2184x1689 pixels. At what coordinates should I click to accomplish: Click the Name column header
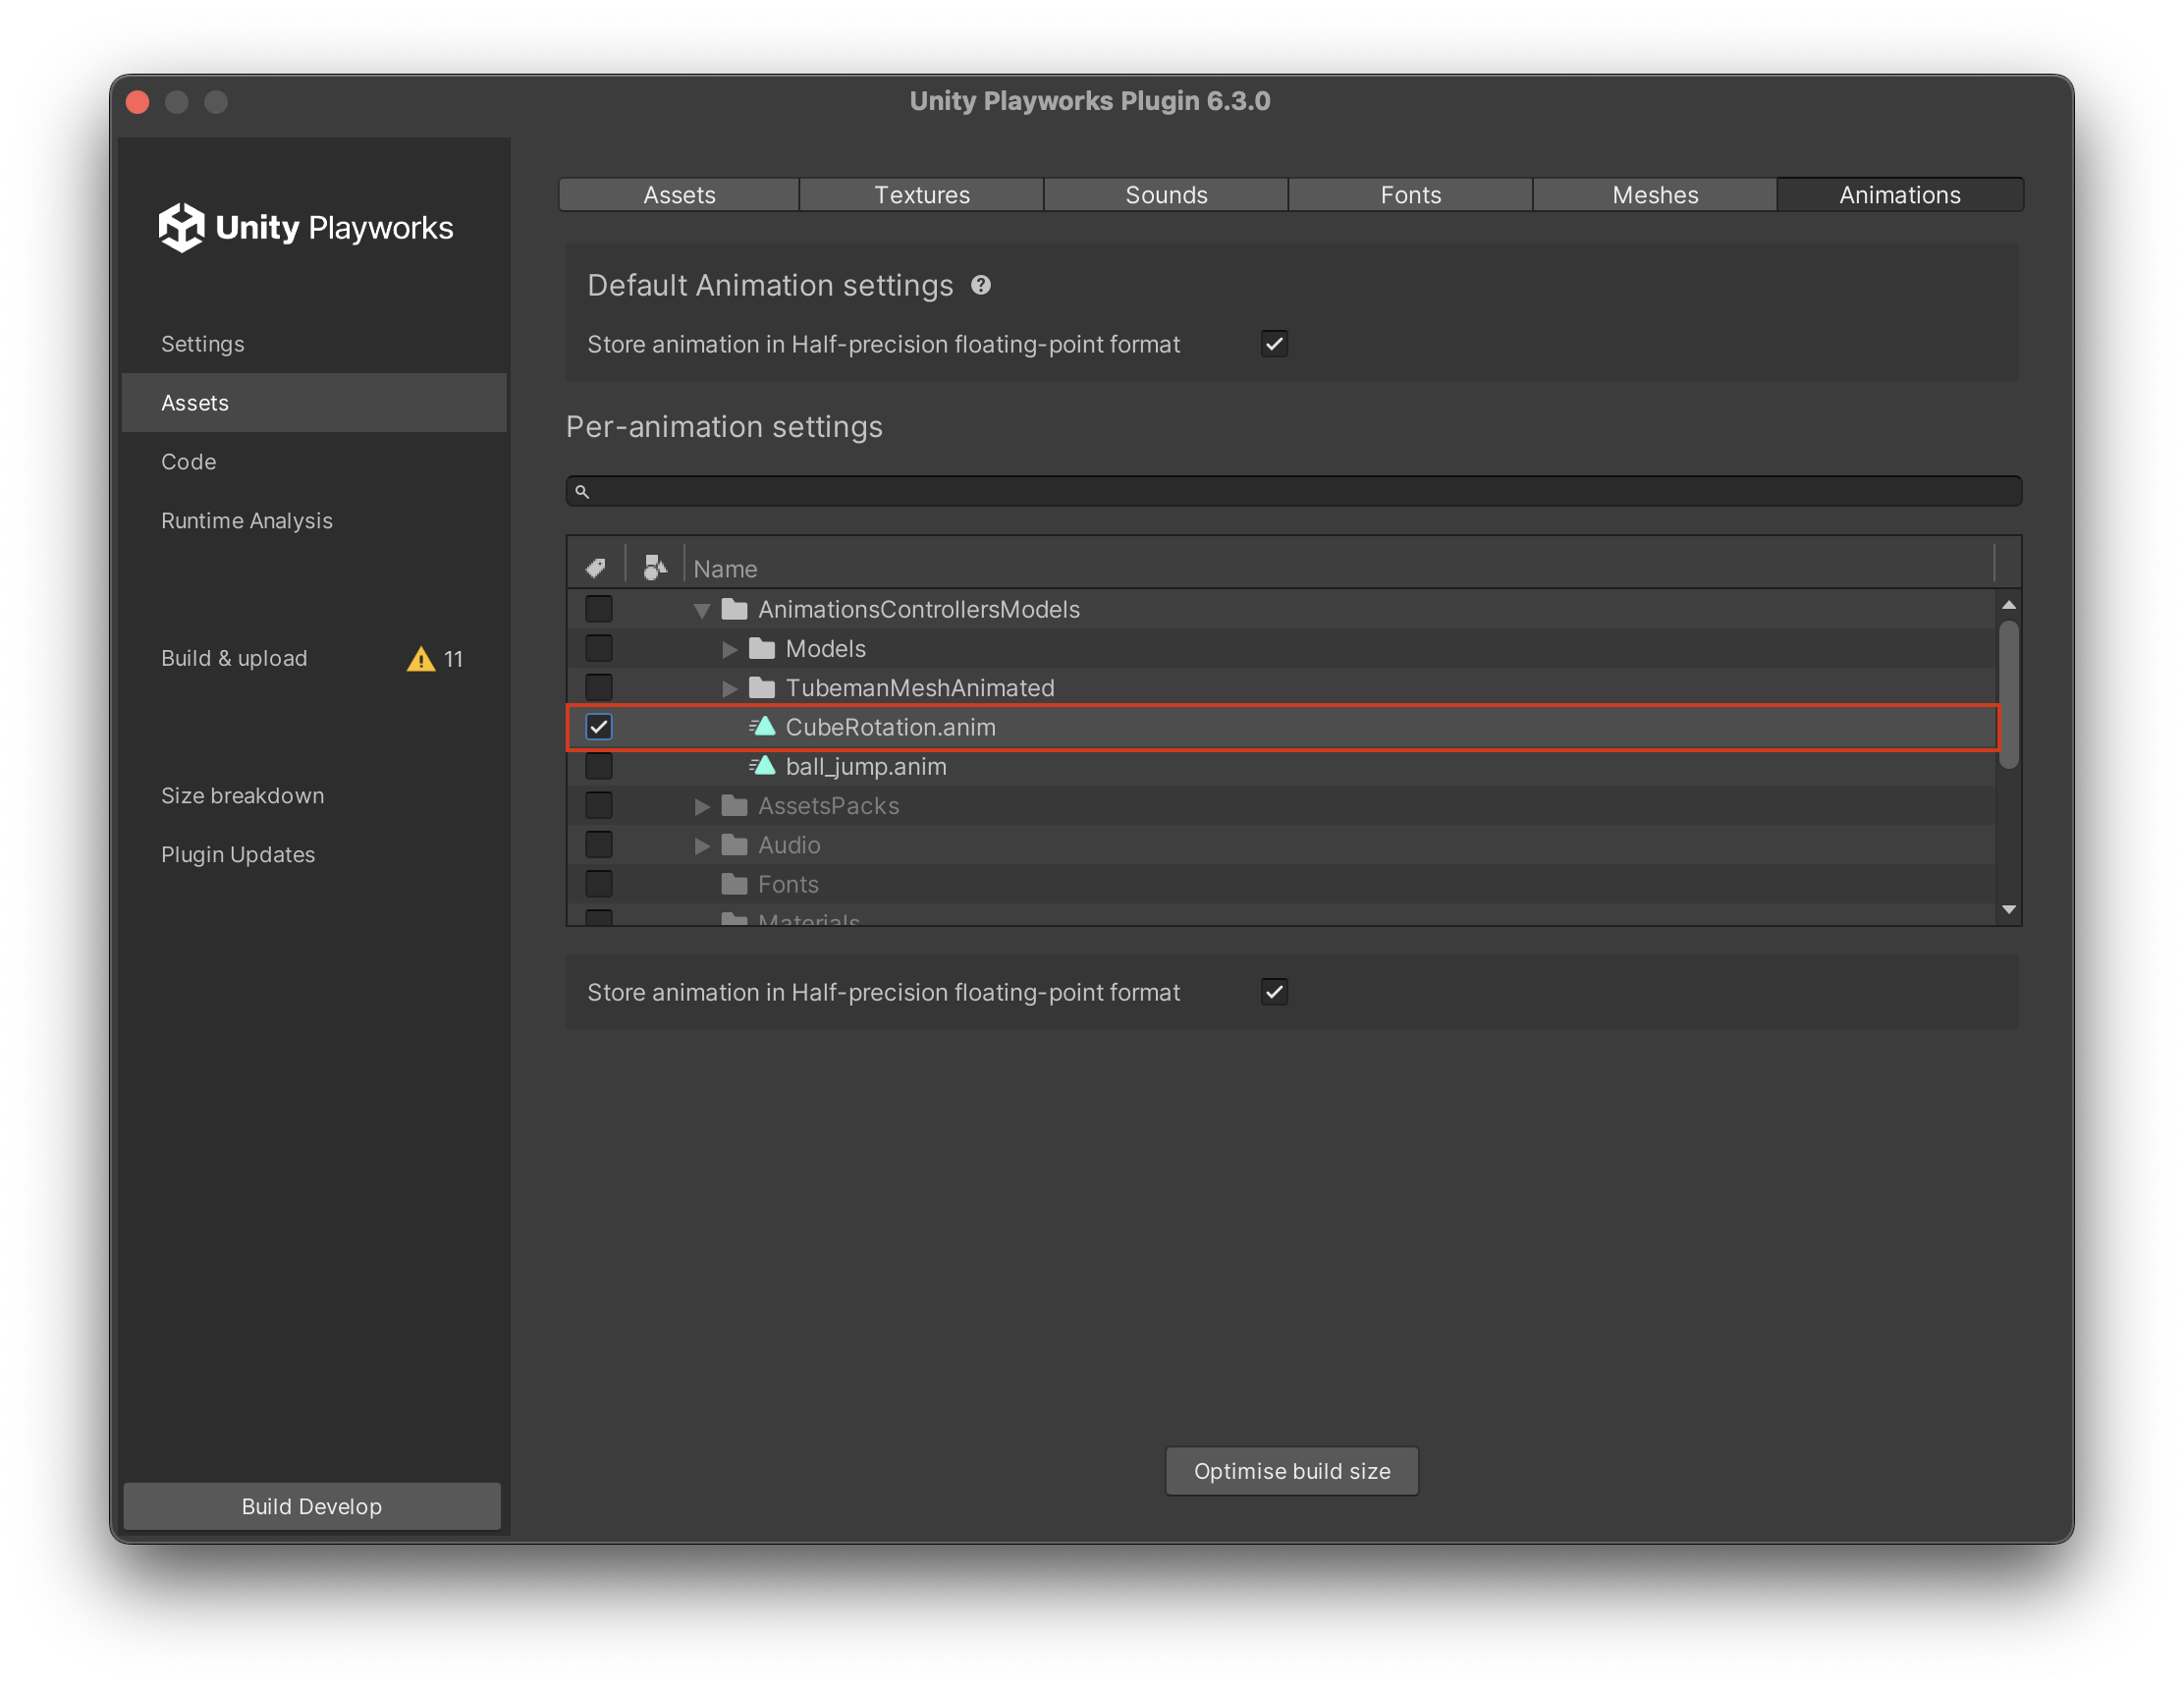[x=1340, y=568]
